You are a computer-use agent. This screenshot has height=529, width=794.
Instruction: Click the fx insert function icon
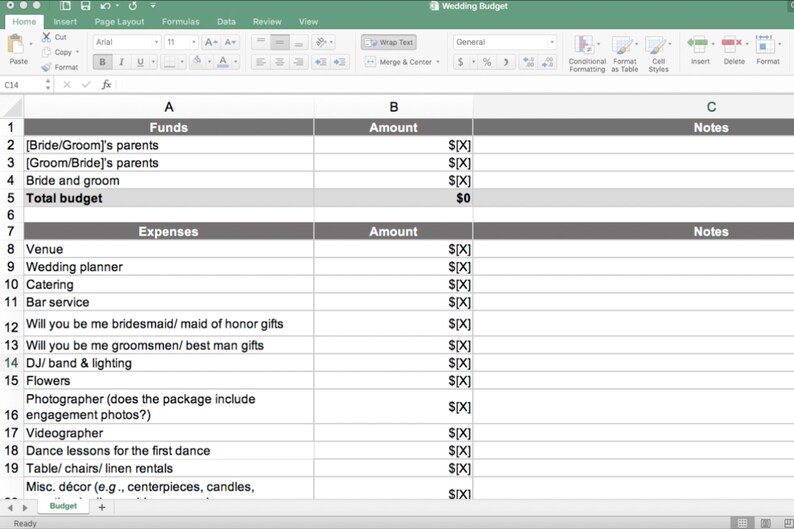(106, 85)
